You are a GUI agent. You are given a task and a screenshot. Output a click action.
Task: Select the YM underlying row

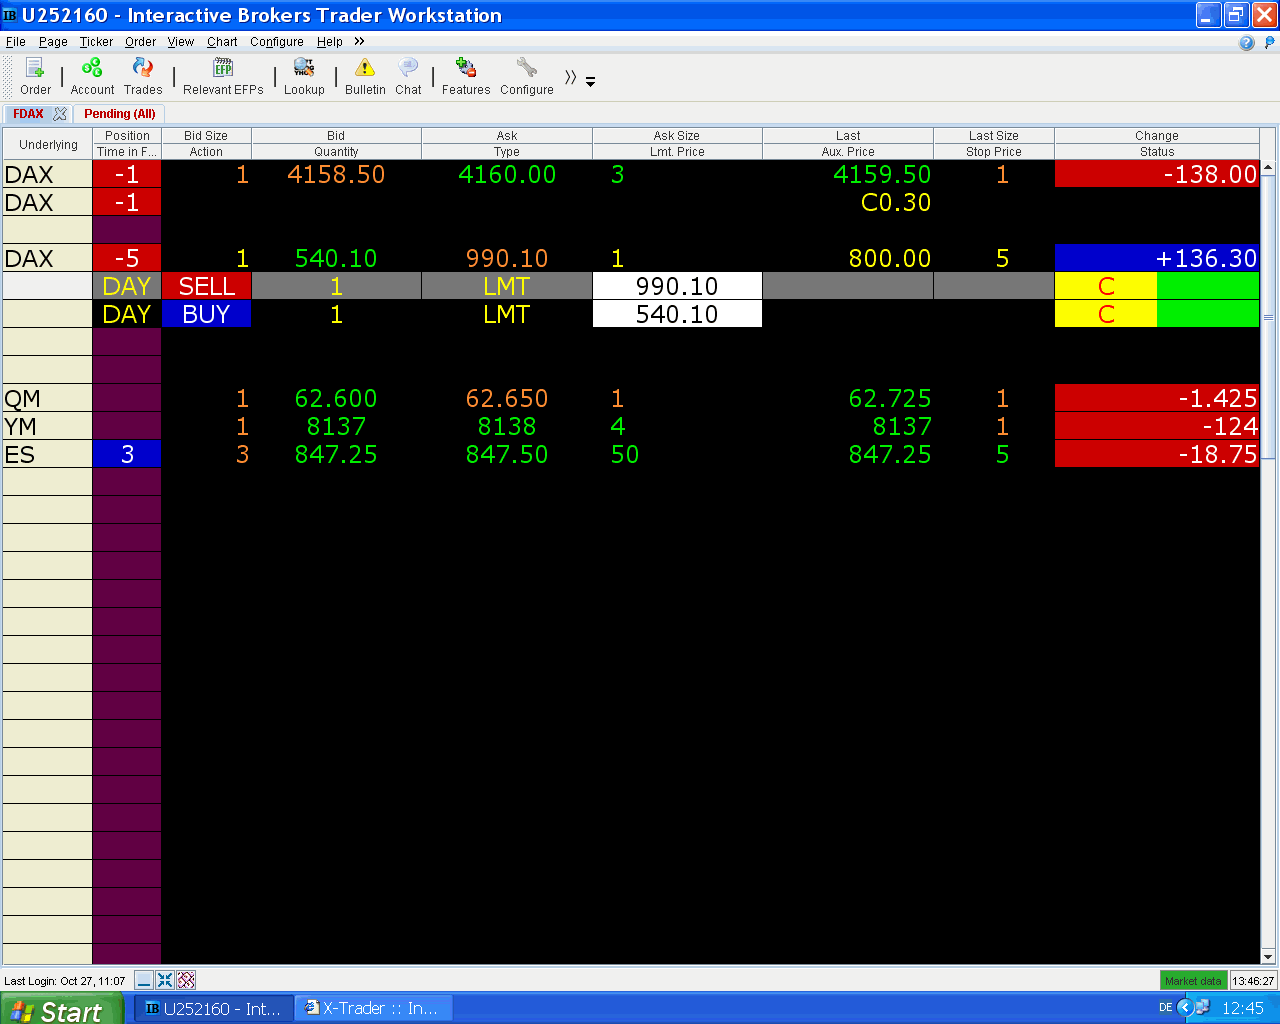coord(47,426)
